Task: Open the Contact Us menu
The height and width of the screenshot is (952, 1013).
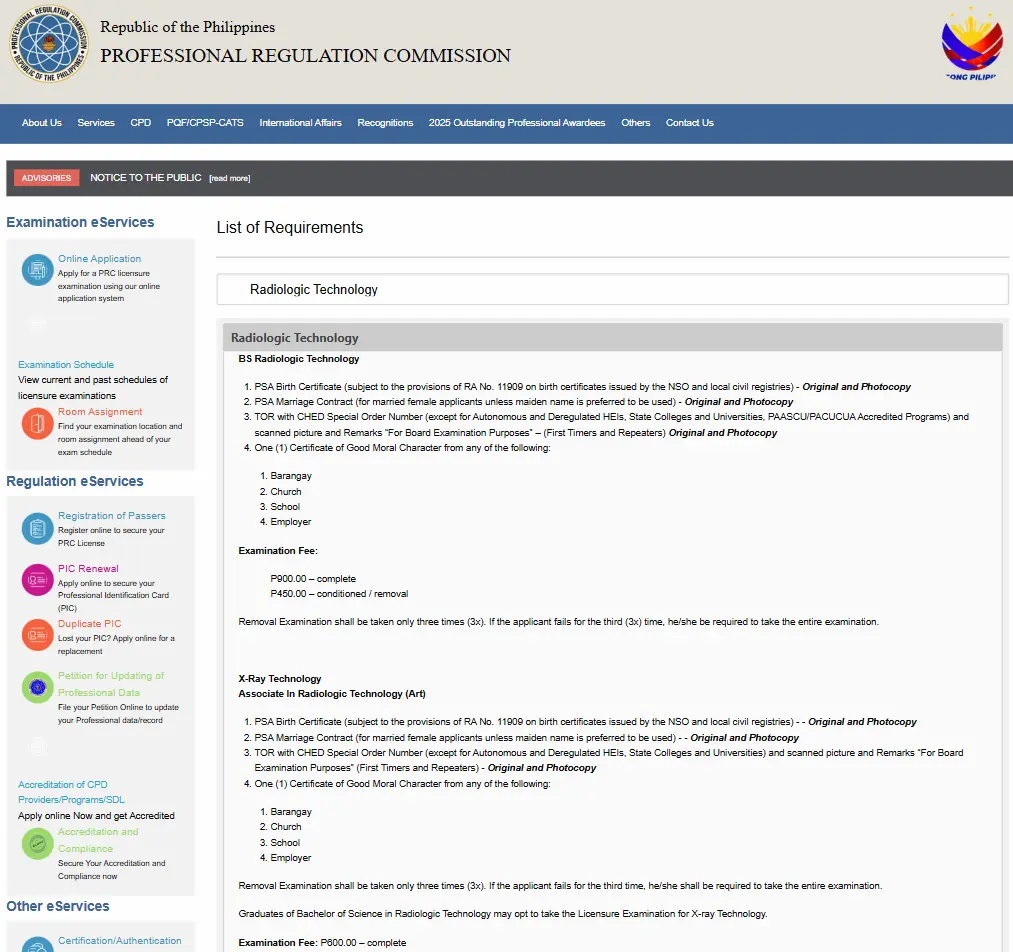Action: coord(690,123)
